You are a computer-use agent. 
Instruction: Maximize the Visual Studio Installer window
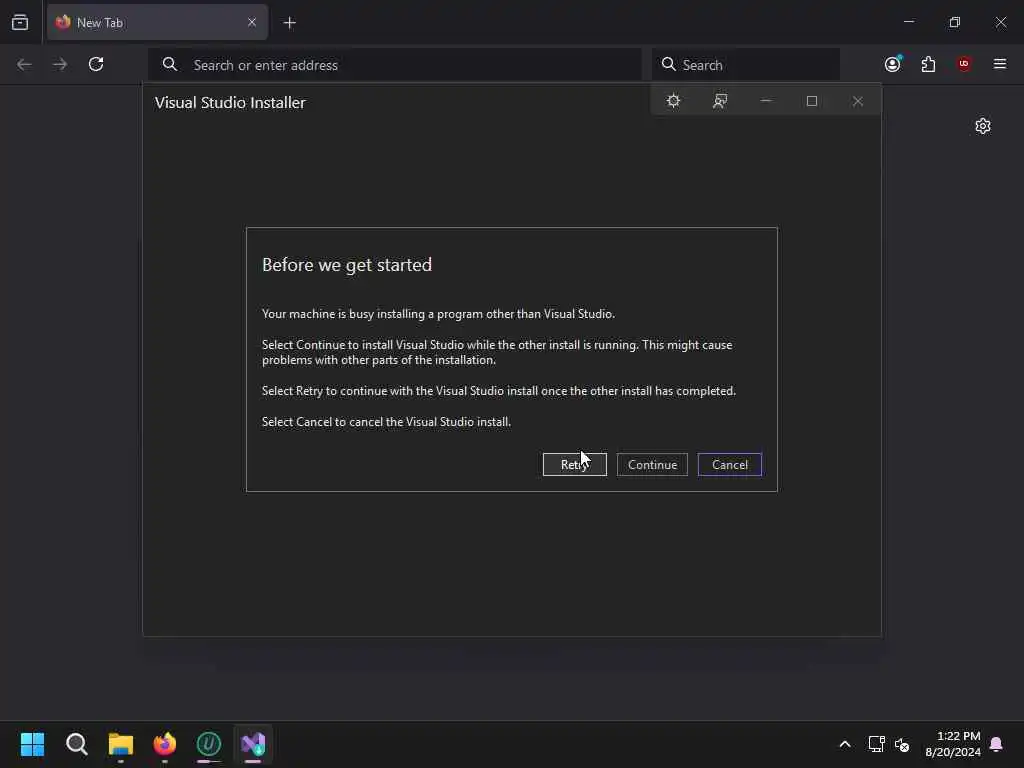(x=812, y=101)
